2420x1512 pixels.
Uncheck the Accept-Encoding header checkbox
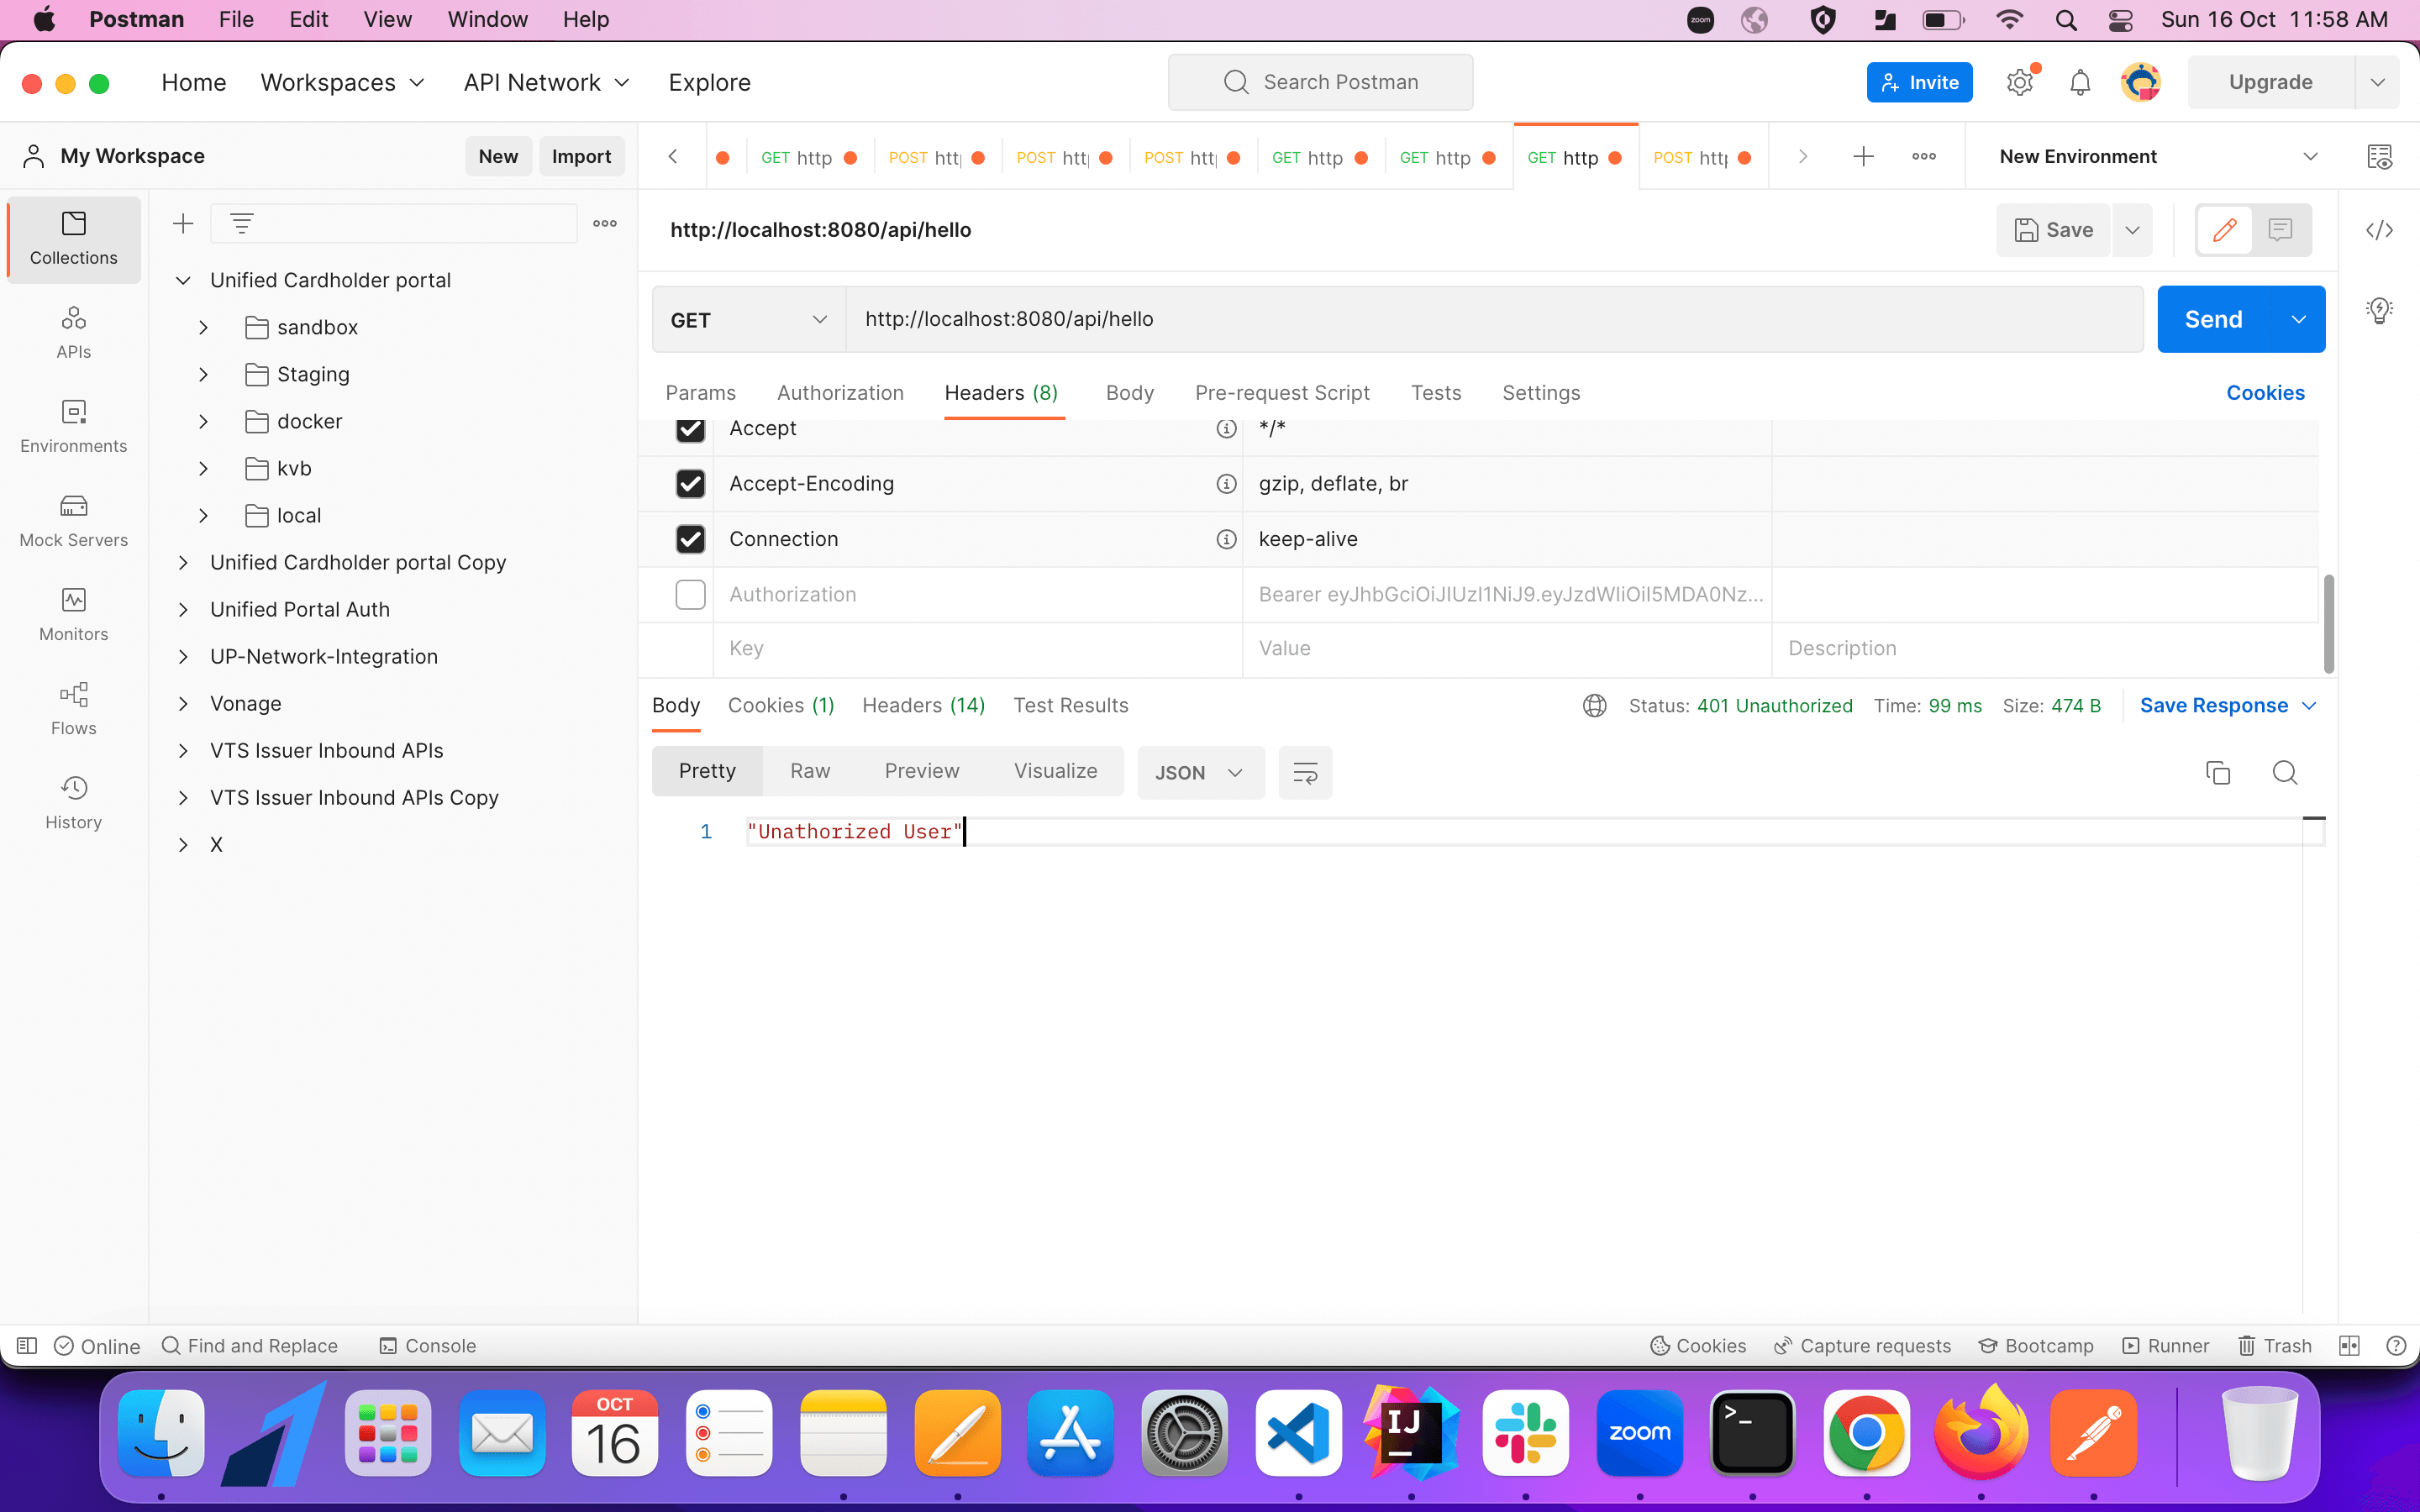[690, 484]
